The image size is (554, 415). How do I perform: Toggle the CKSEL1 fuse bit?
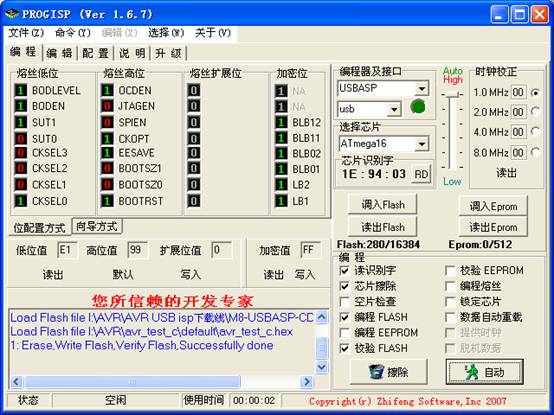[x=21, y=184]
